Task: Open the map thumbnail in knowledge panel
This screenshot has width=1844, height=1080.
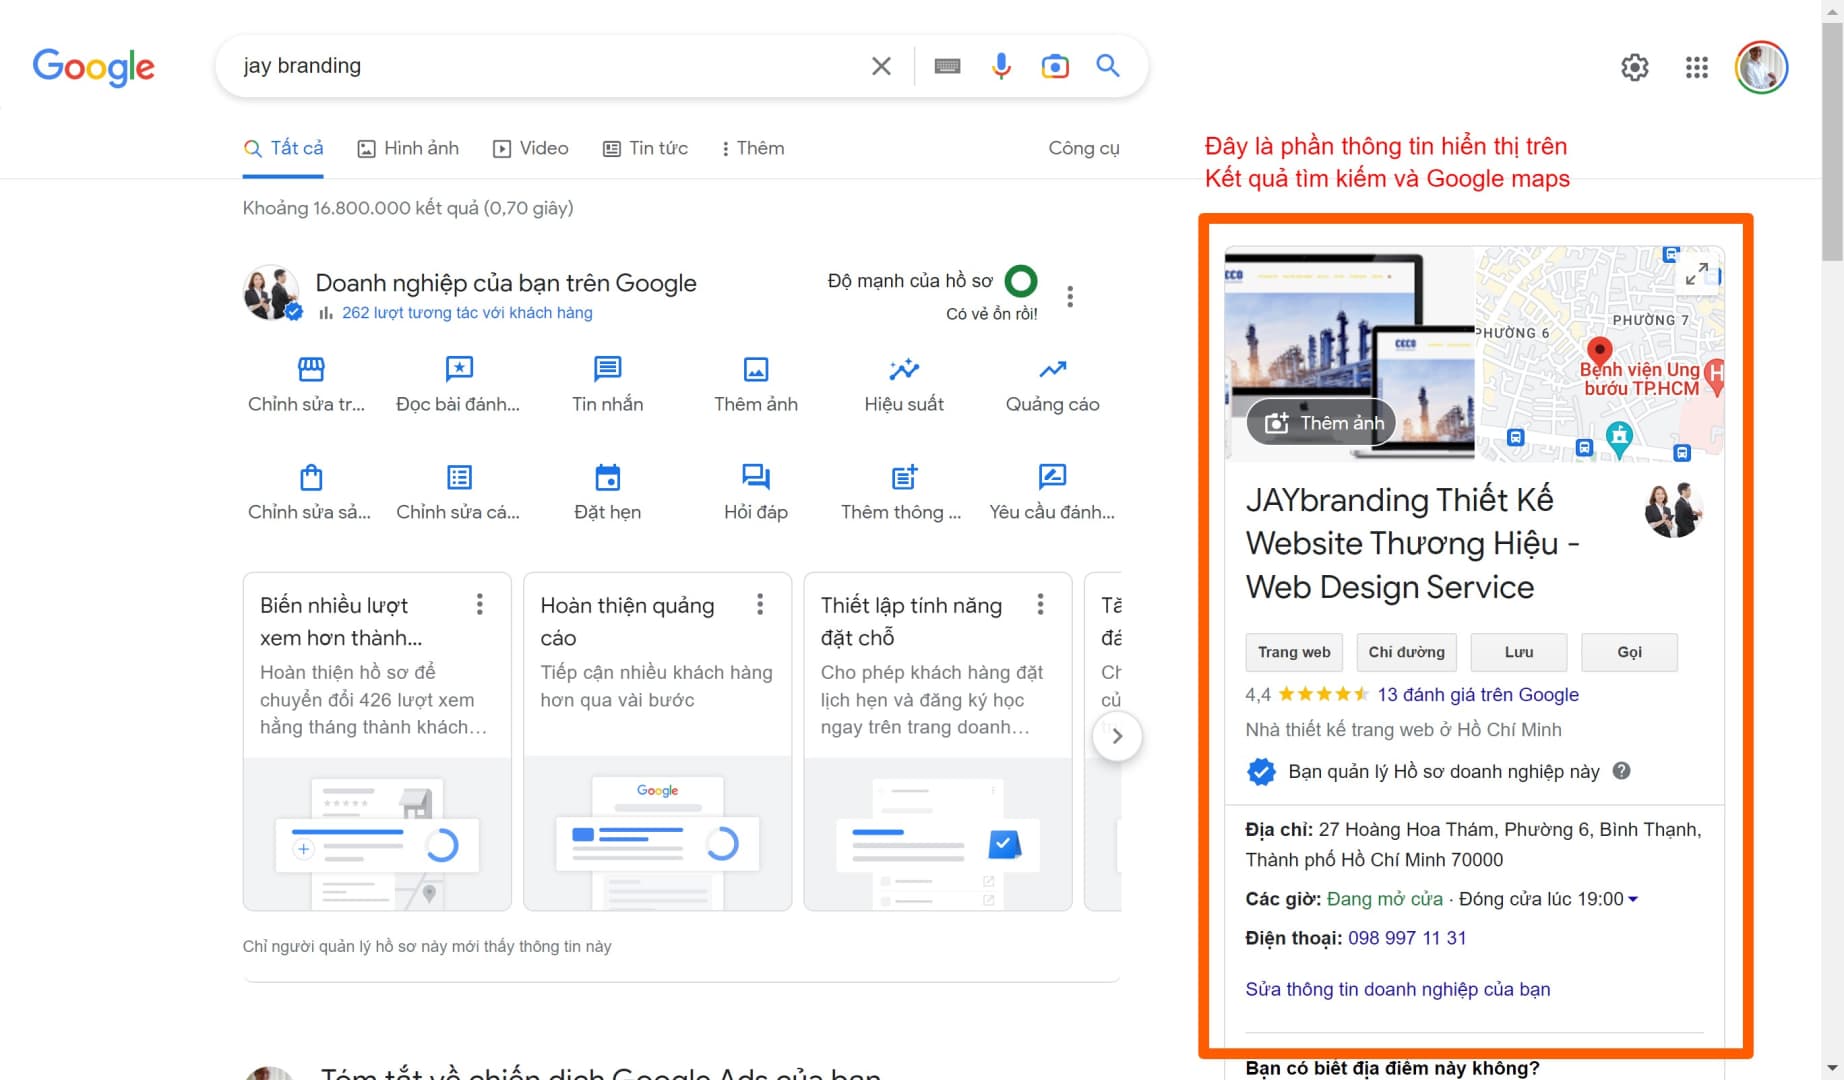Action: tap(1600, 354)
